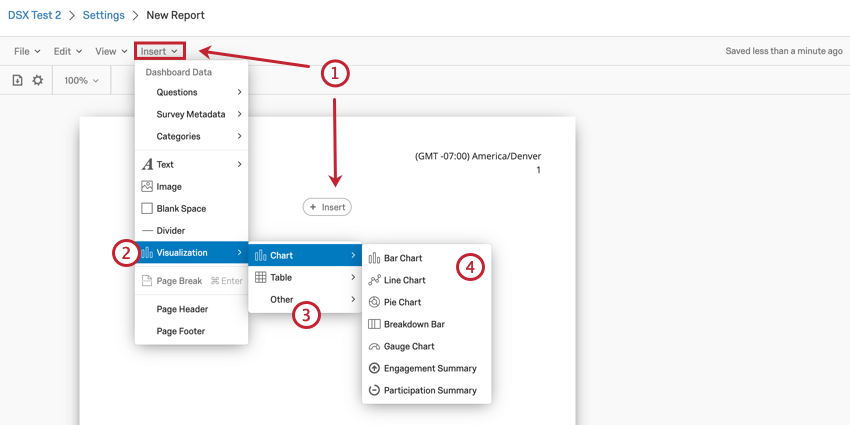This screenshot has height=425, width=850.
Task: Open the Insert menu in toolbar
Action: tap(160, 51)
